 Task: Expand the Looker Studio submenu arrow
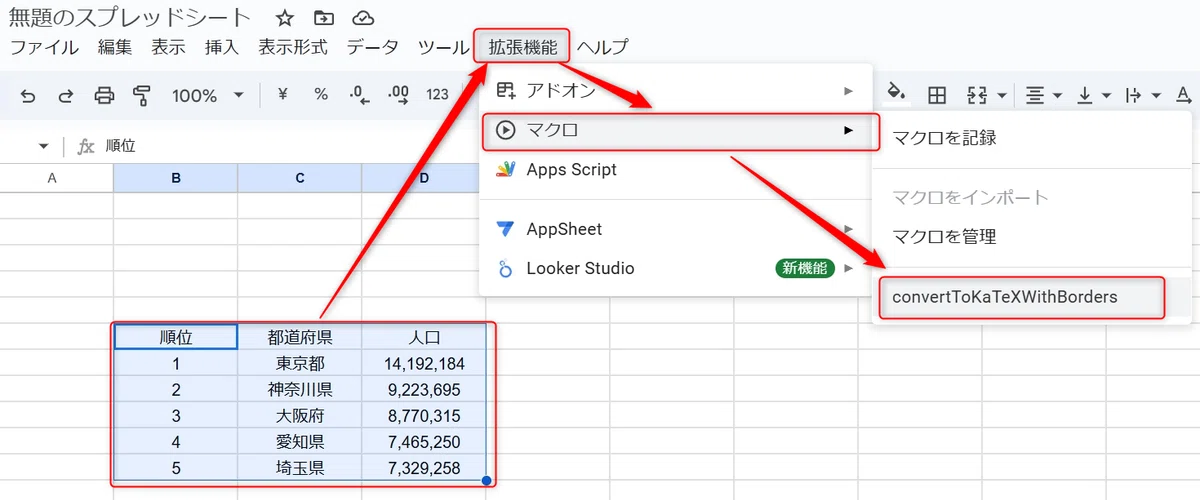point(848,268)
